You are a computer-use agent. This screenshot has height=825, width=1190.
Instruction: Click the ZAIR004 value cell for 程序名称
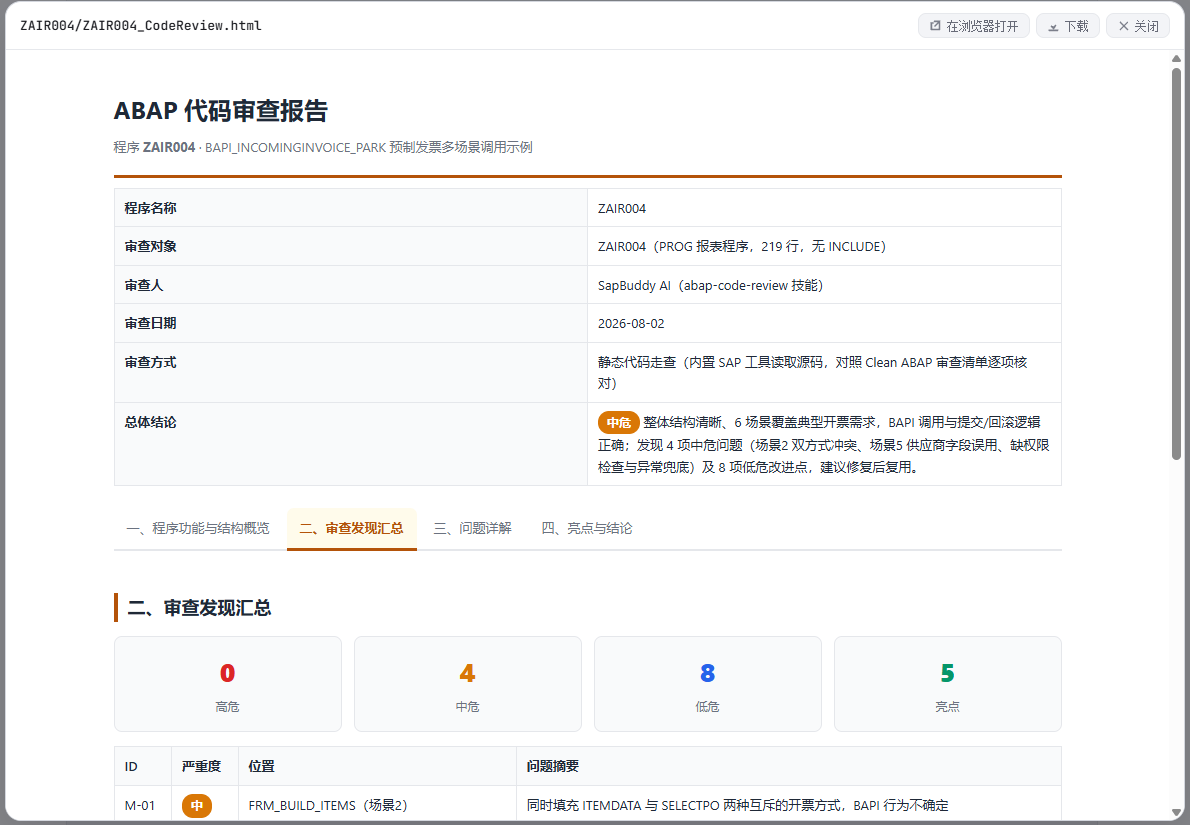[x=824, y=208]
